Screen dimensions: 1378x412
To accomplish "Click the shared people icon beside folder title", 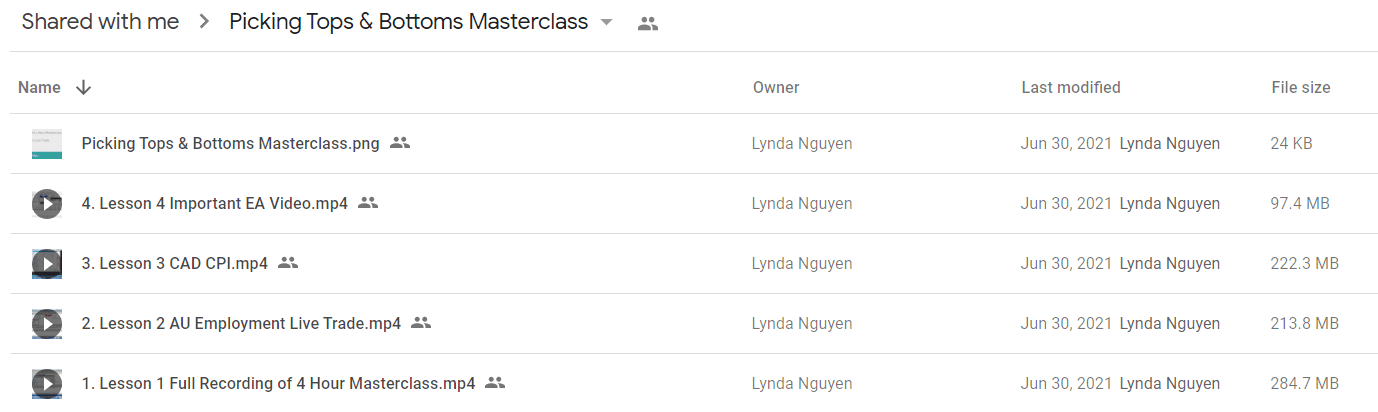I will 648,24.
